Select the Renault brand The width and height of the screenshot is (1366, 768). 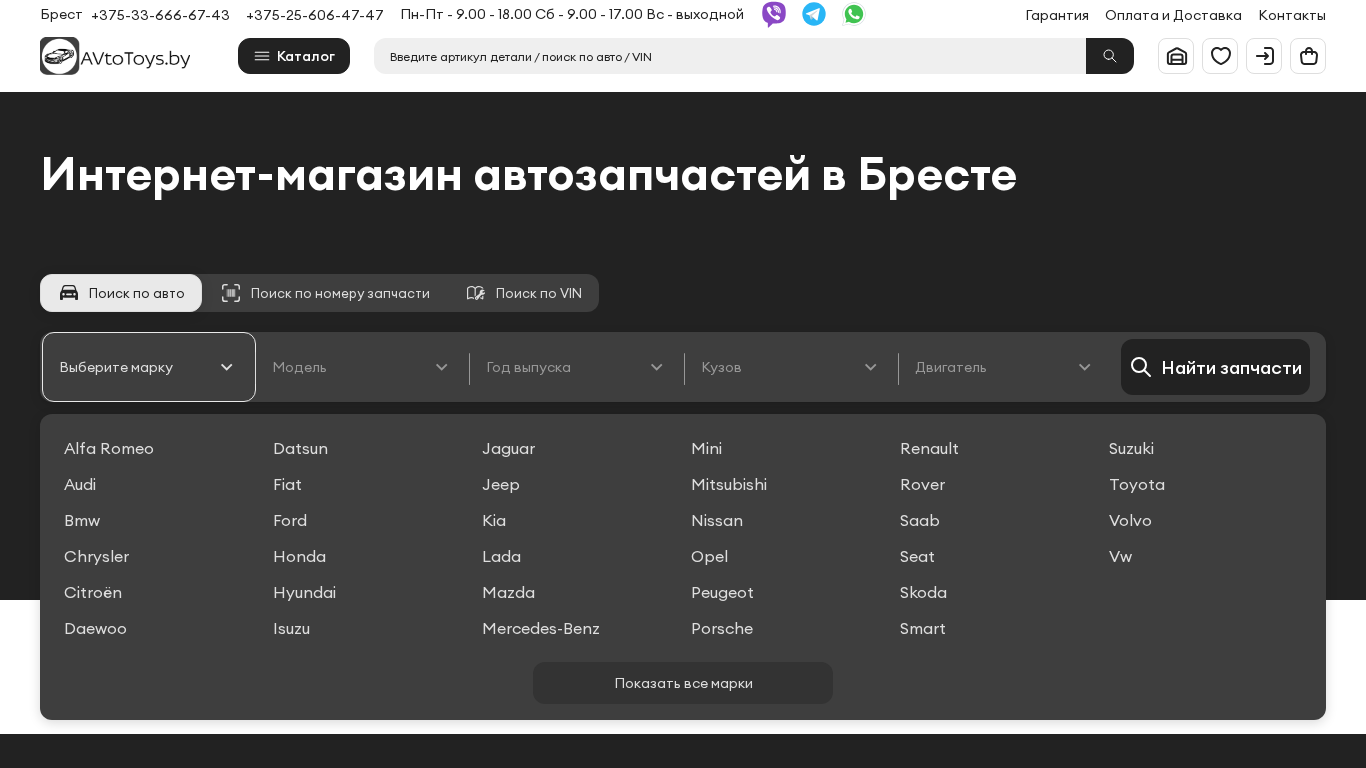pyautogui.click(x=929, y=448)
